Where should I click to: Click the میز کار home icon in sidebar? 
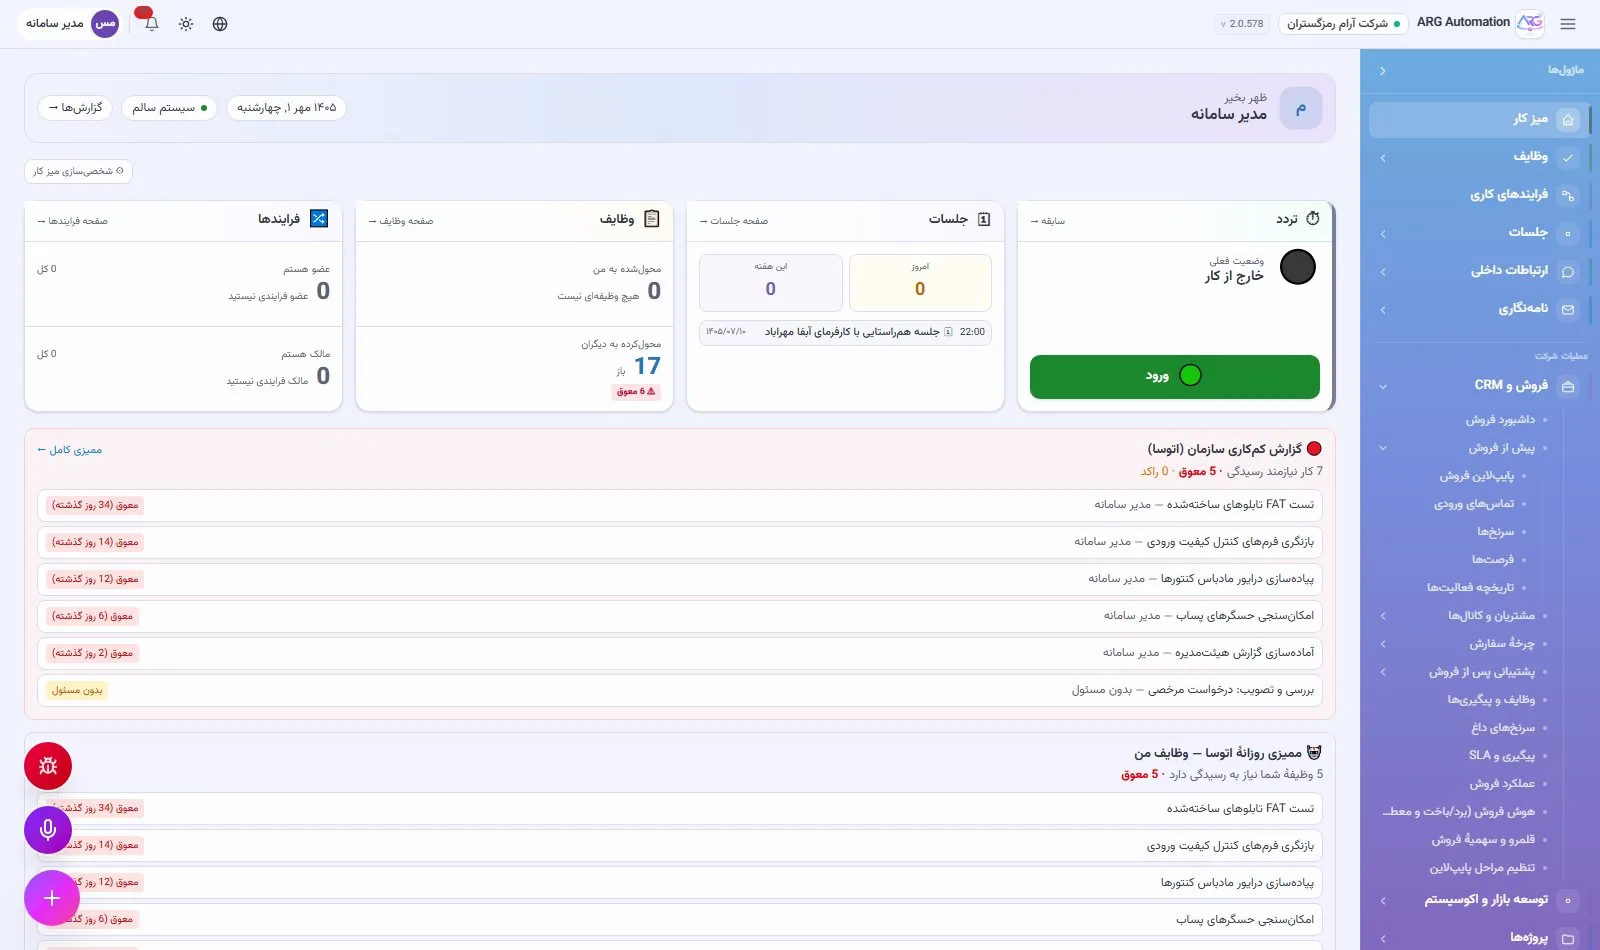(1567, 120)
